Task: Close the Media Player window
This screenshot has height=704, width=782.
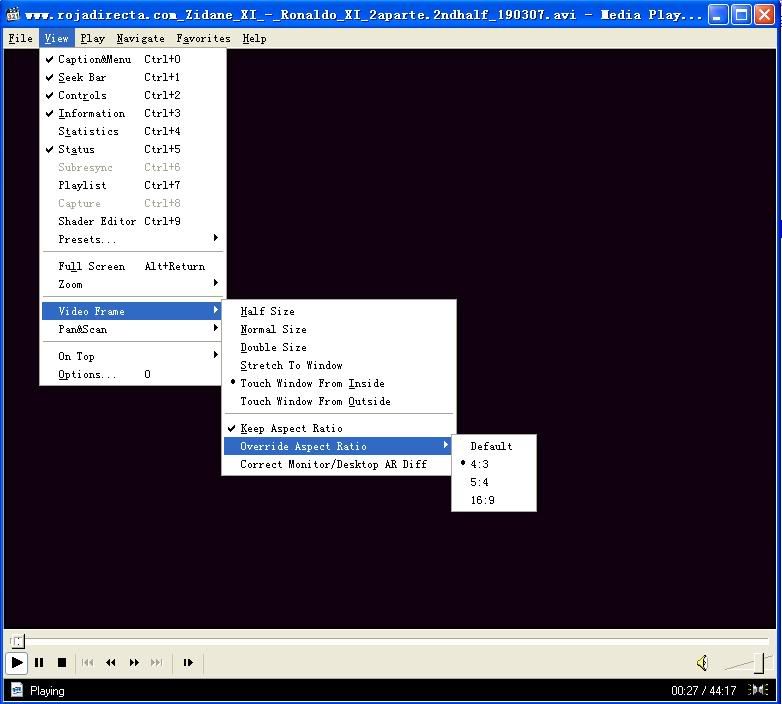Action: [764, 14]
